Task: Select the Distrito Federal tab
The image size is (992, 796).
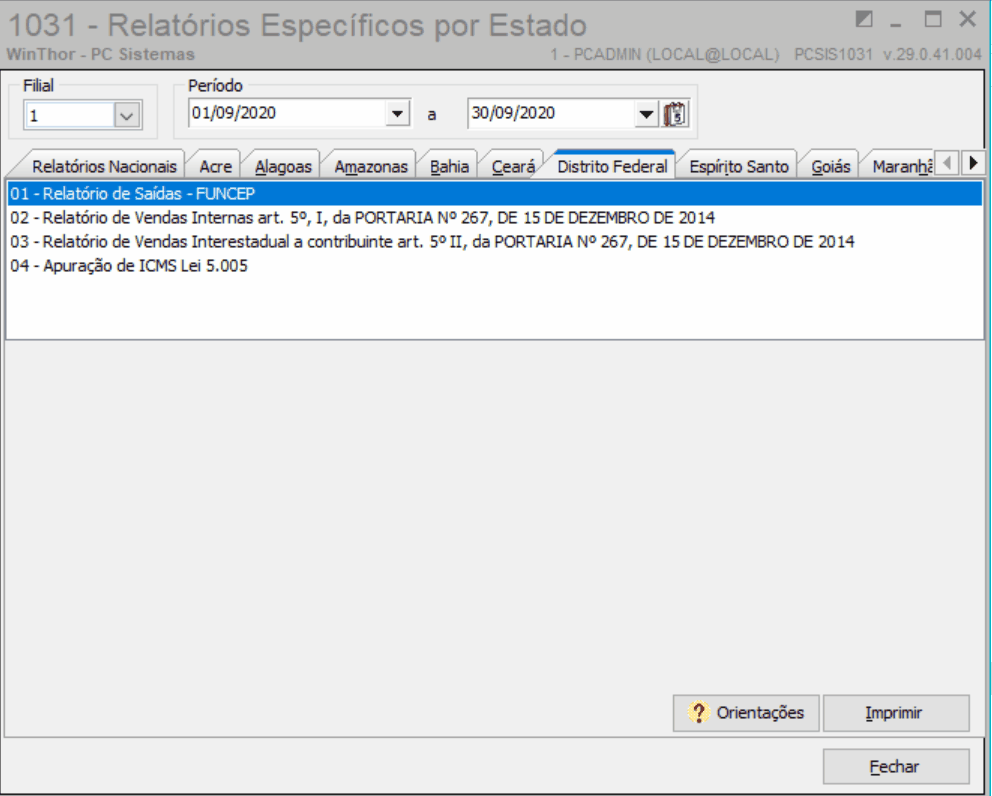Action: tap(612, 166)
